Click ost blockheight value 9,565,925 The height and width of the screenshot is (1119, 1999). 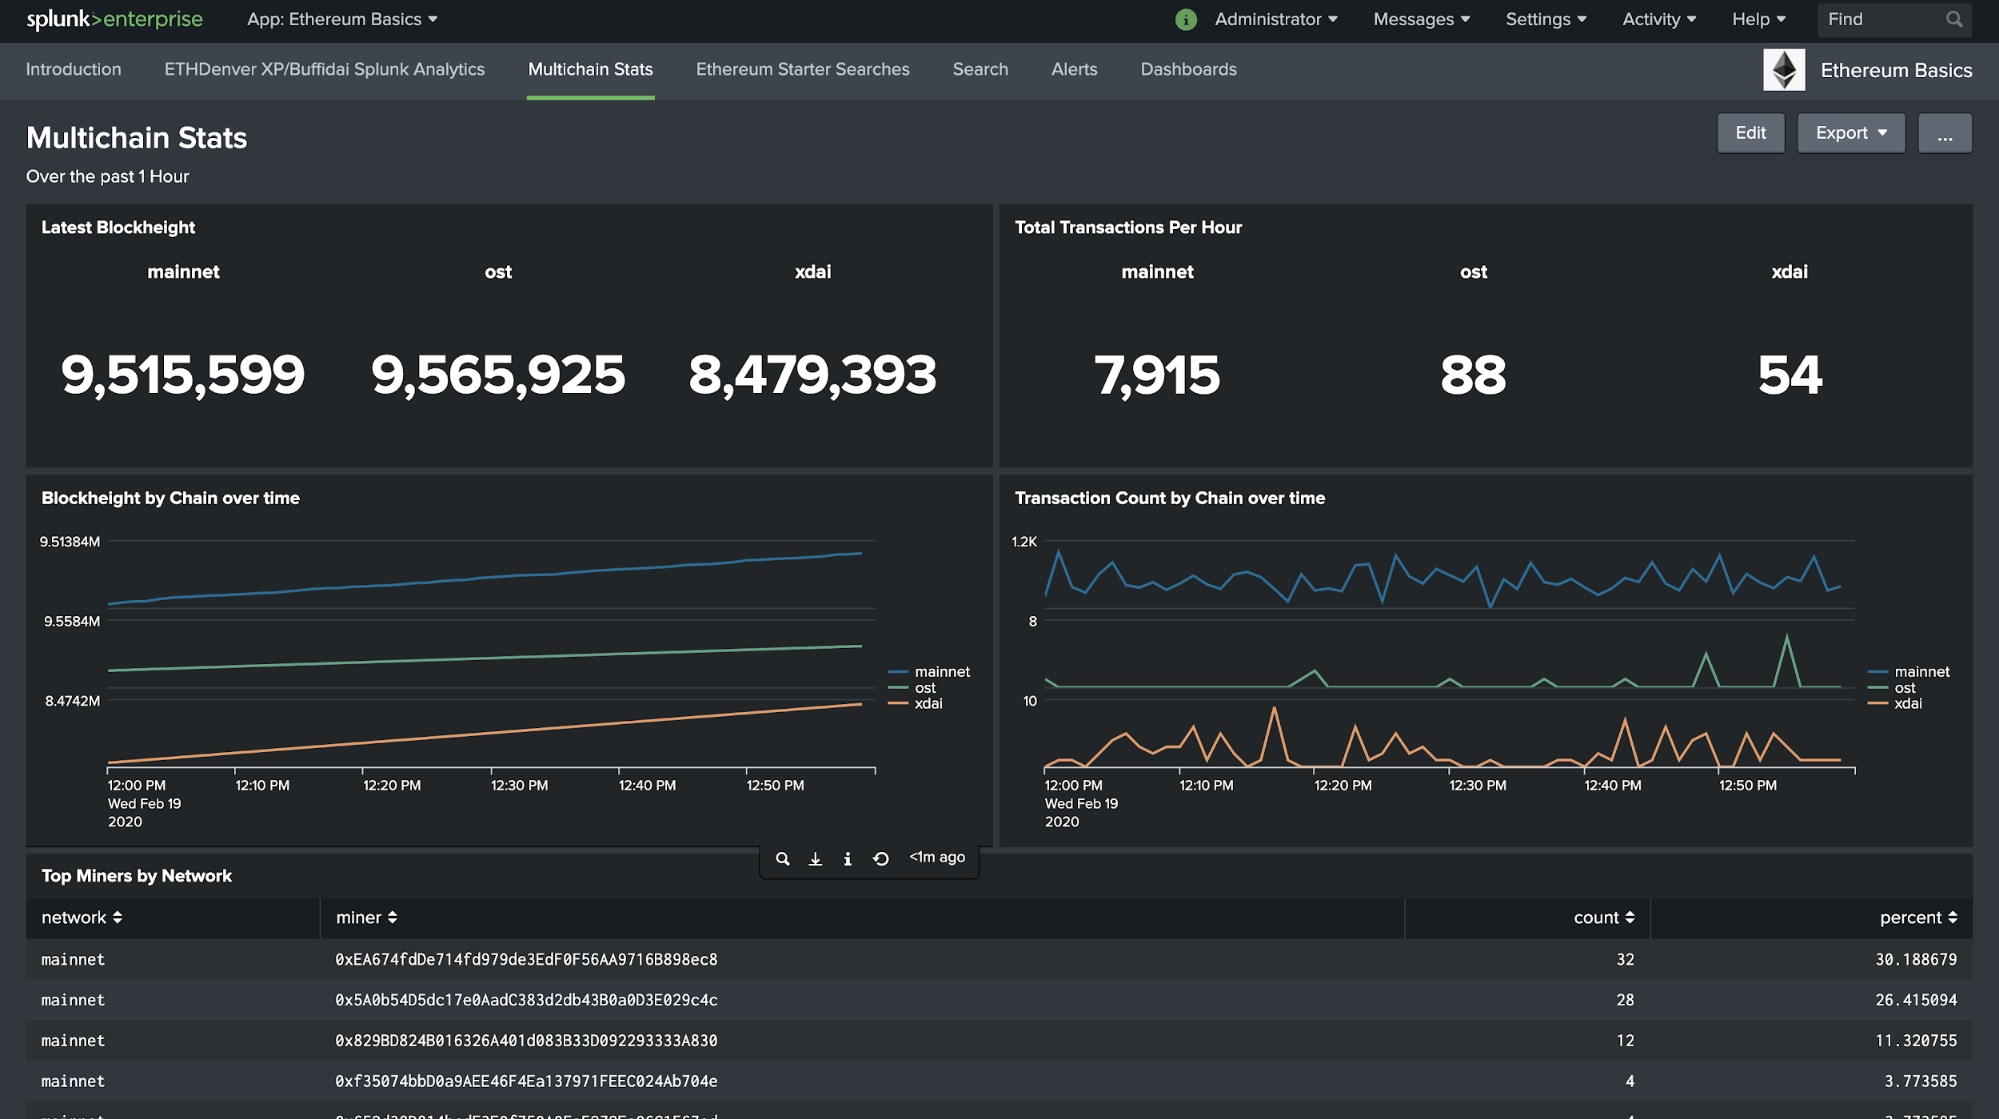tap(498, 375)
